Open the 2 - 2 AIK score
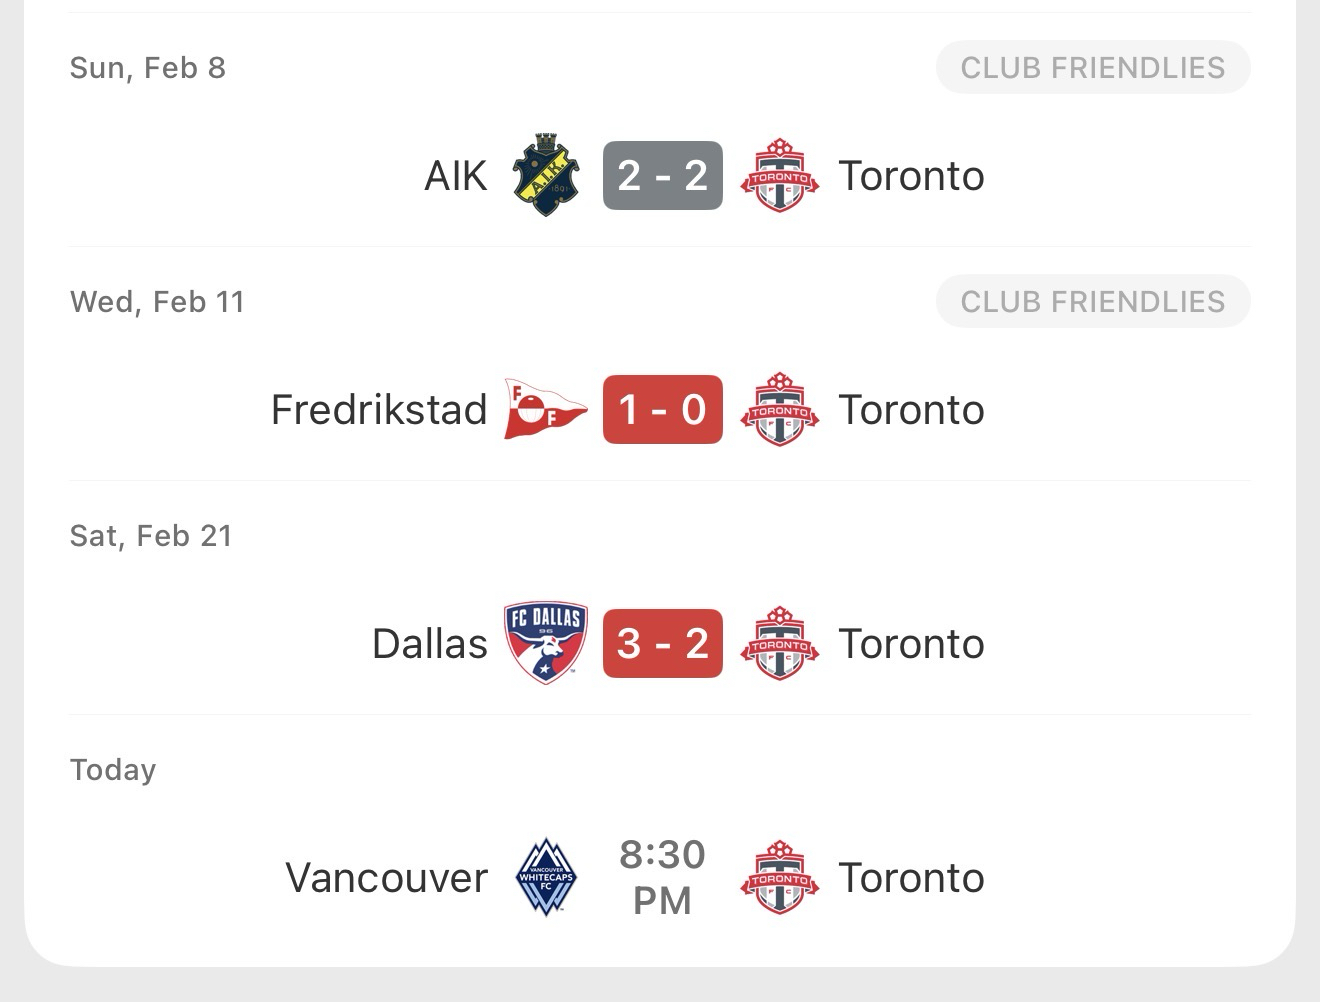 click(662, 175)
